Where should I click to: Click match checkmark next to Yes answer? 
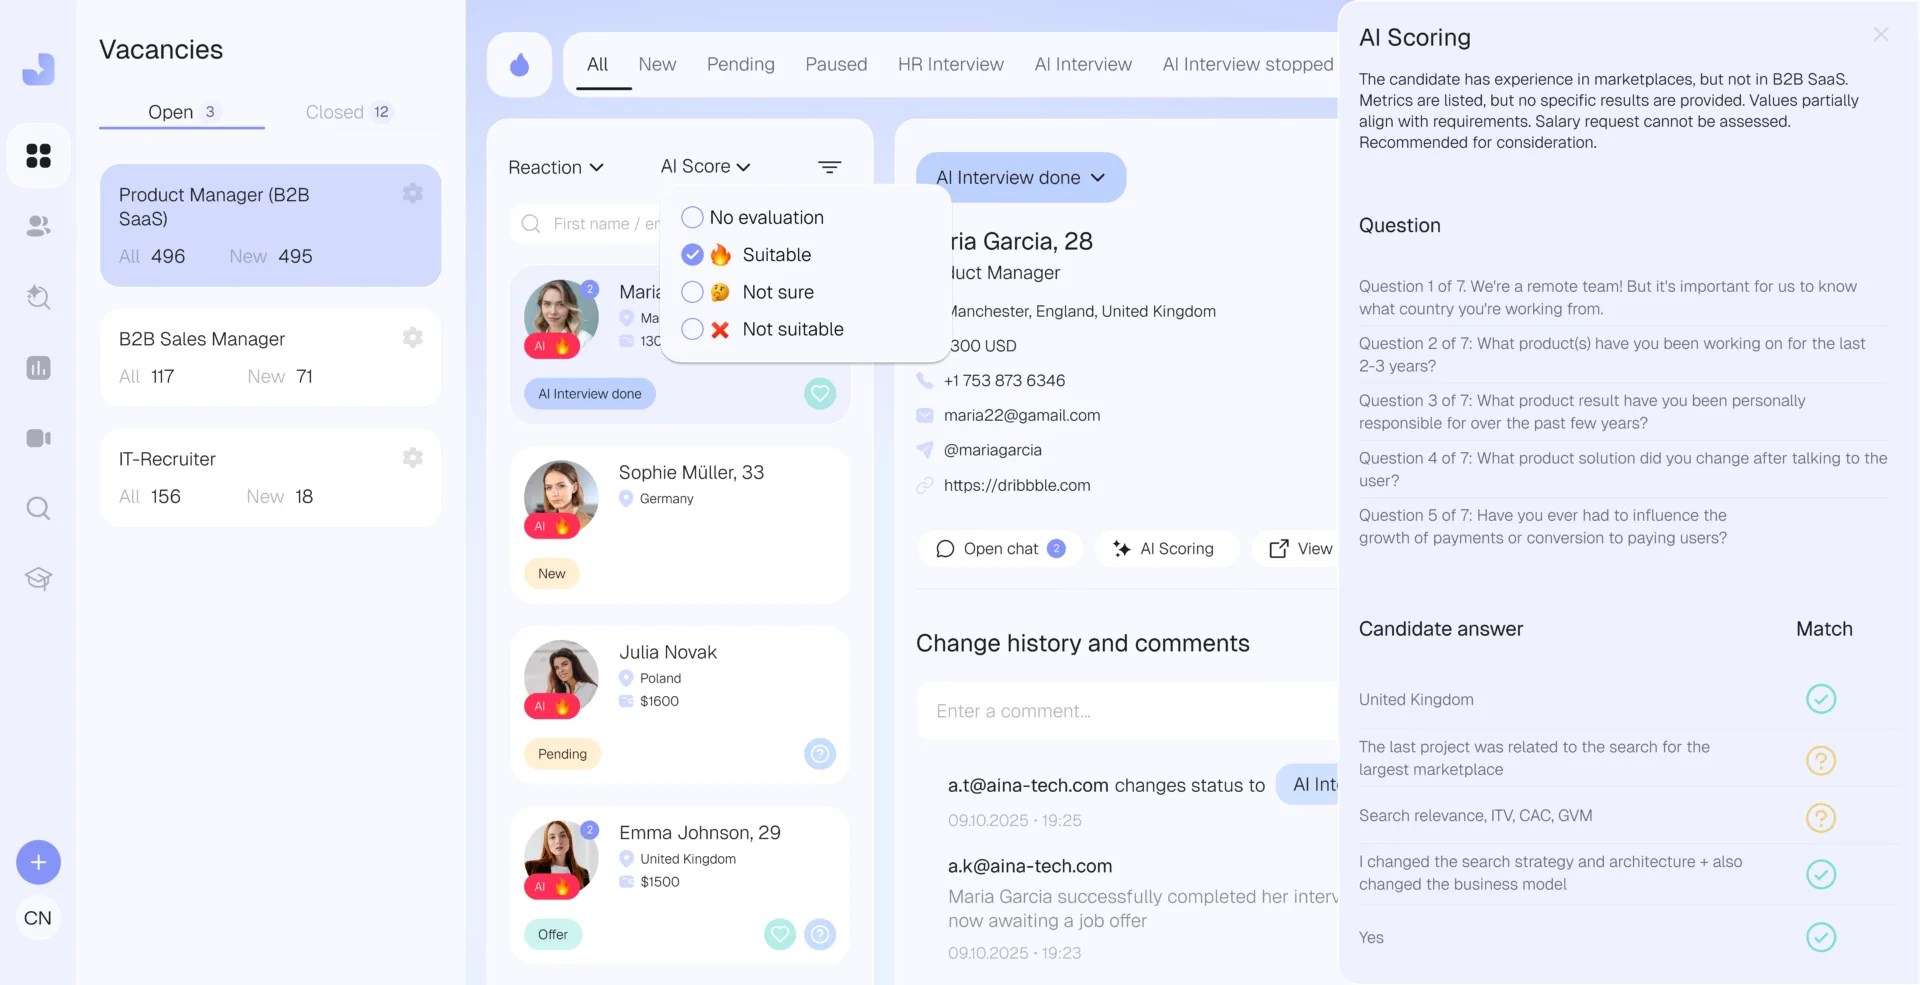point(1821,937)
